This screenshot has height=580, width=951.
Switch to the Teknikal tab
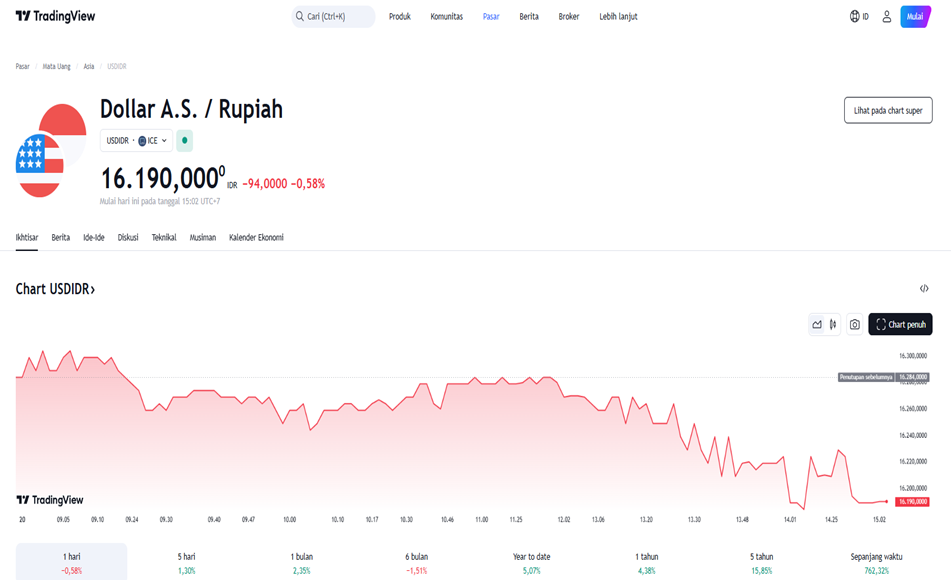164,238
